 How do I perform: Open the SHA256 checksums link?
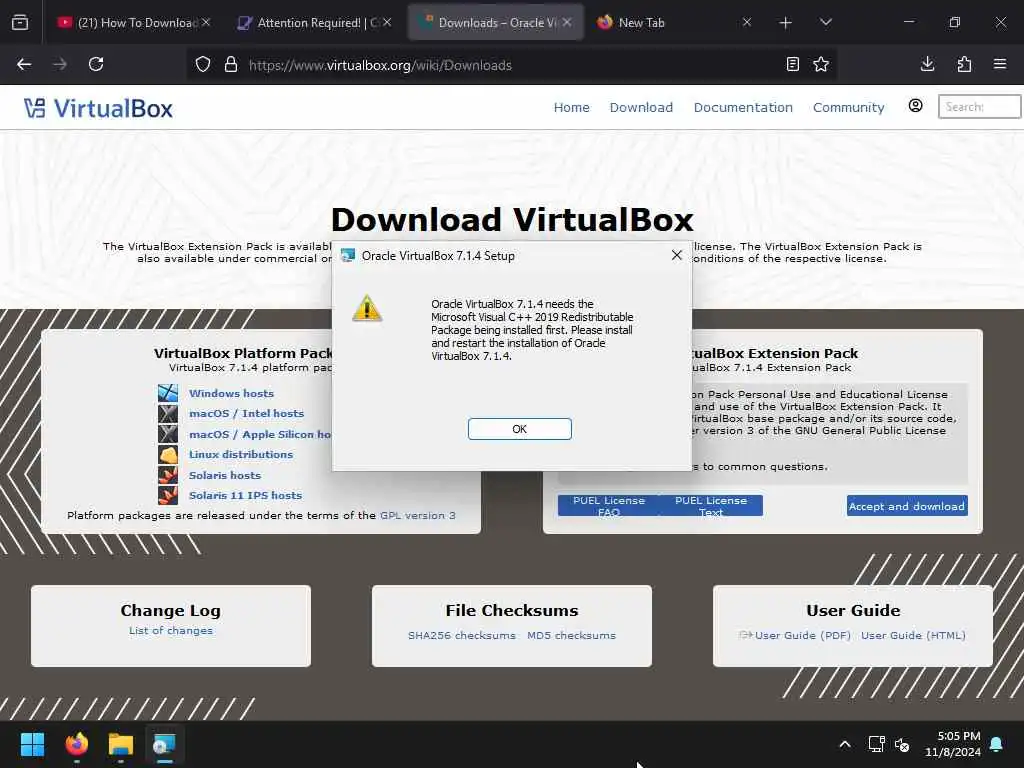(462, 635)
